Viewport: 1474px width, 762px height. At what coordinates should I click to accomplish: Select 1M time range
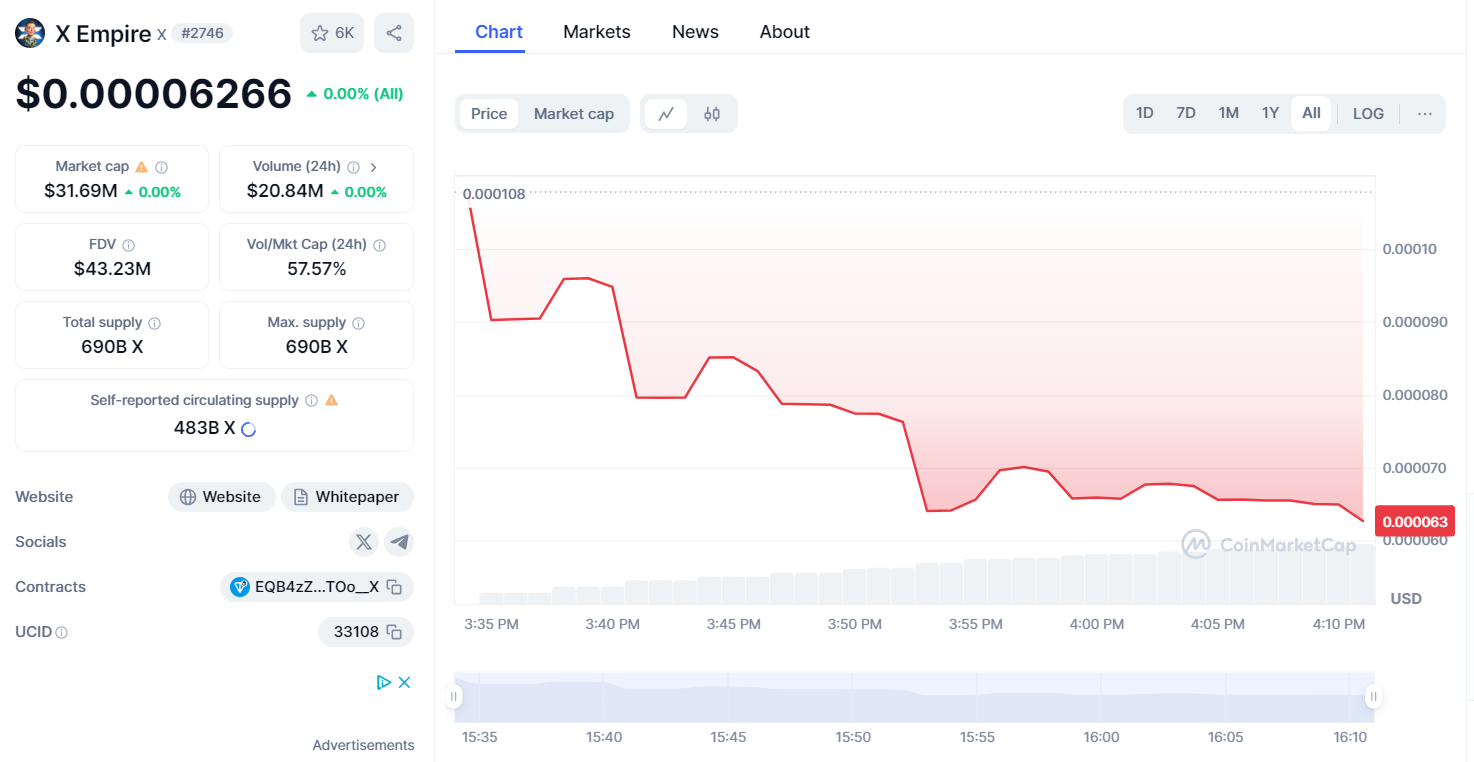[x=1229, y=114]
